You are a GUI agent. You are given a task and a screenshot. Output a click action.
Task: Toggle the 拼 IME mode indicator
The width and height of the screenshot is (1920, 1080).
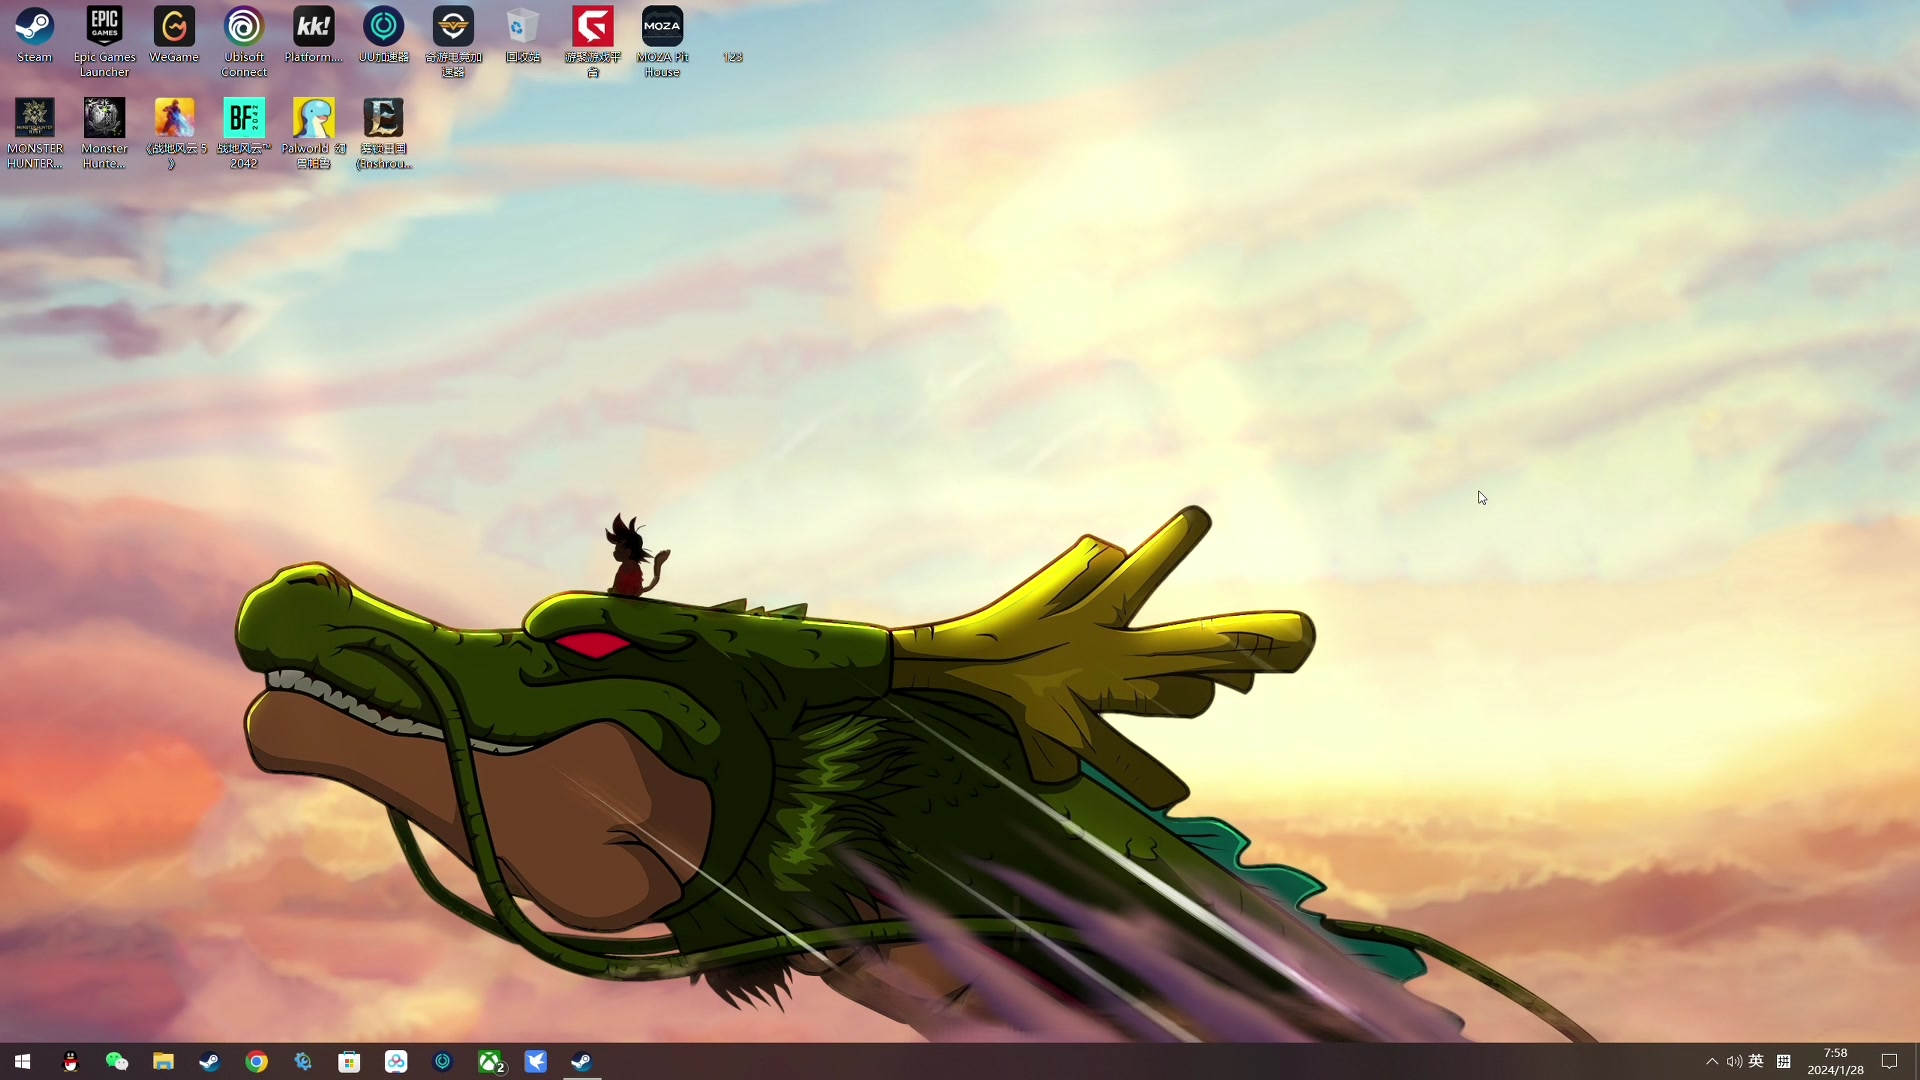pyautogui.click(x=1783, y=1061)
